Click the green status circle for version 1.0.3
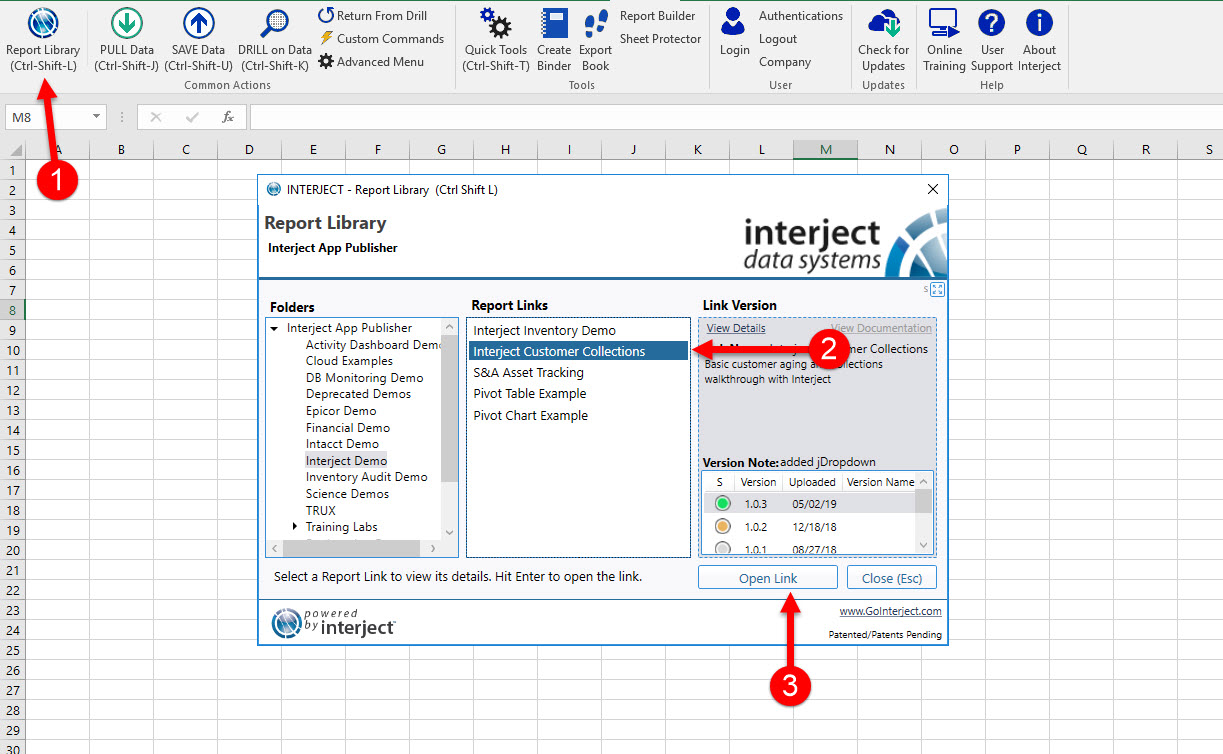 coord(722,504)
